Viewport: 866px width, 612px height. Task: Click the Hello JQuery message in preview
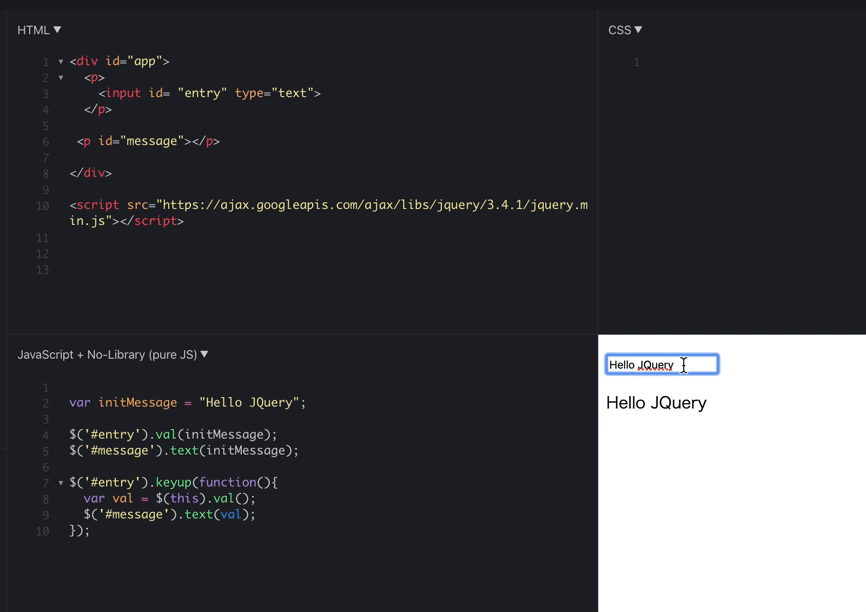[x=656, y=403]
